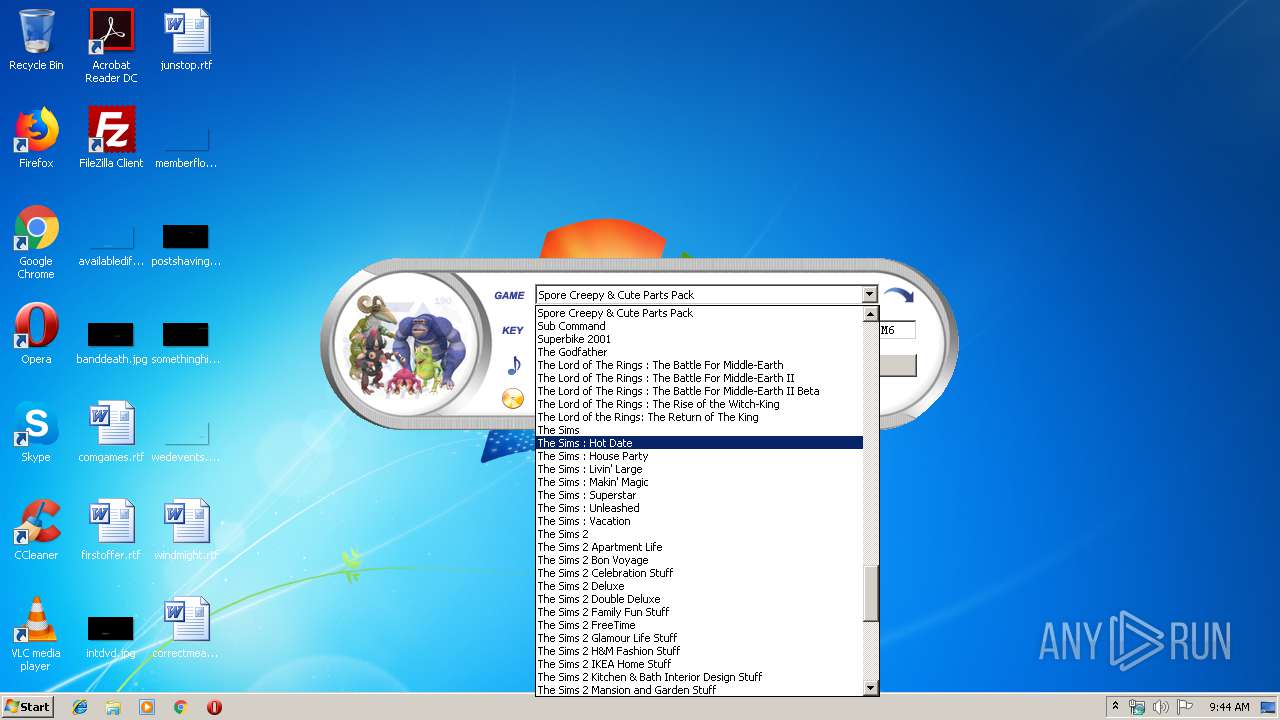
Task: Select The Sims 2 H&M Fashion Stuff
Action: (699, 651)
